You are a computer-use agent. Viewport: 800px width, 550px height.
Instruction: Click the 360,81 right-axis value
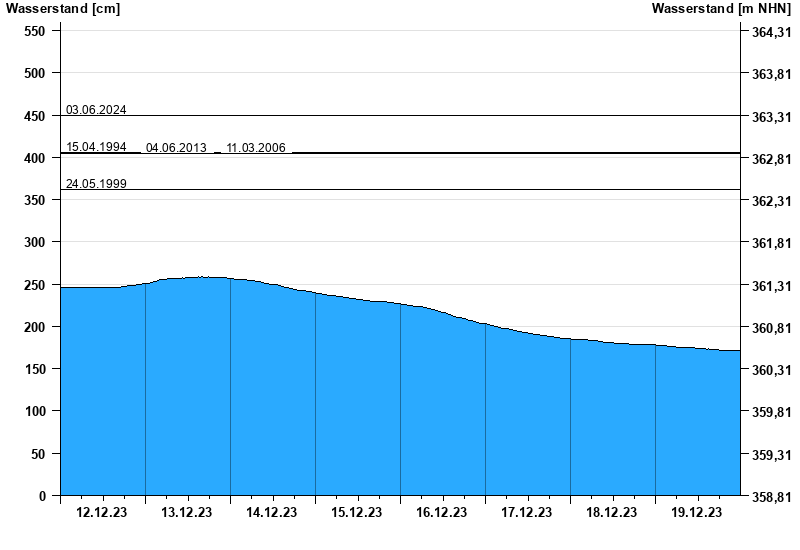point(770,328)
